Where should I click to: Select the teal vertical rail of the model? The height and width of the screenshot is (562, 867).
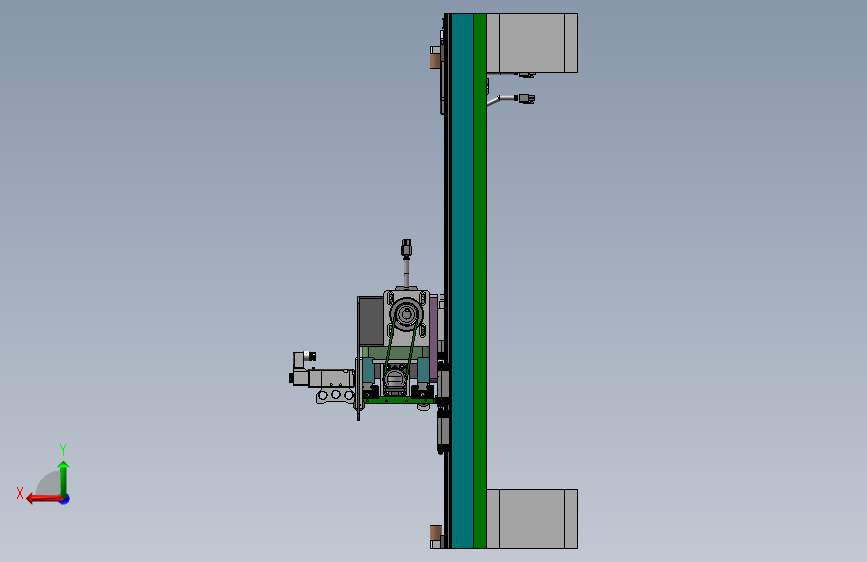click(x=462, y=281)
